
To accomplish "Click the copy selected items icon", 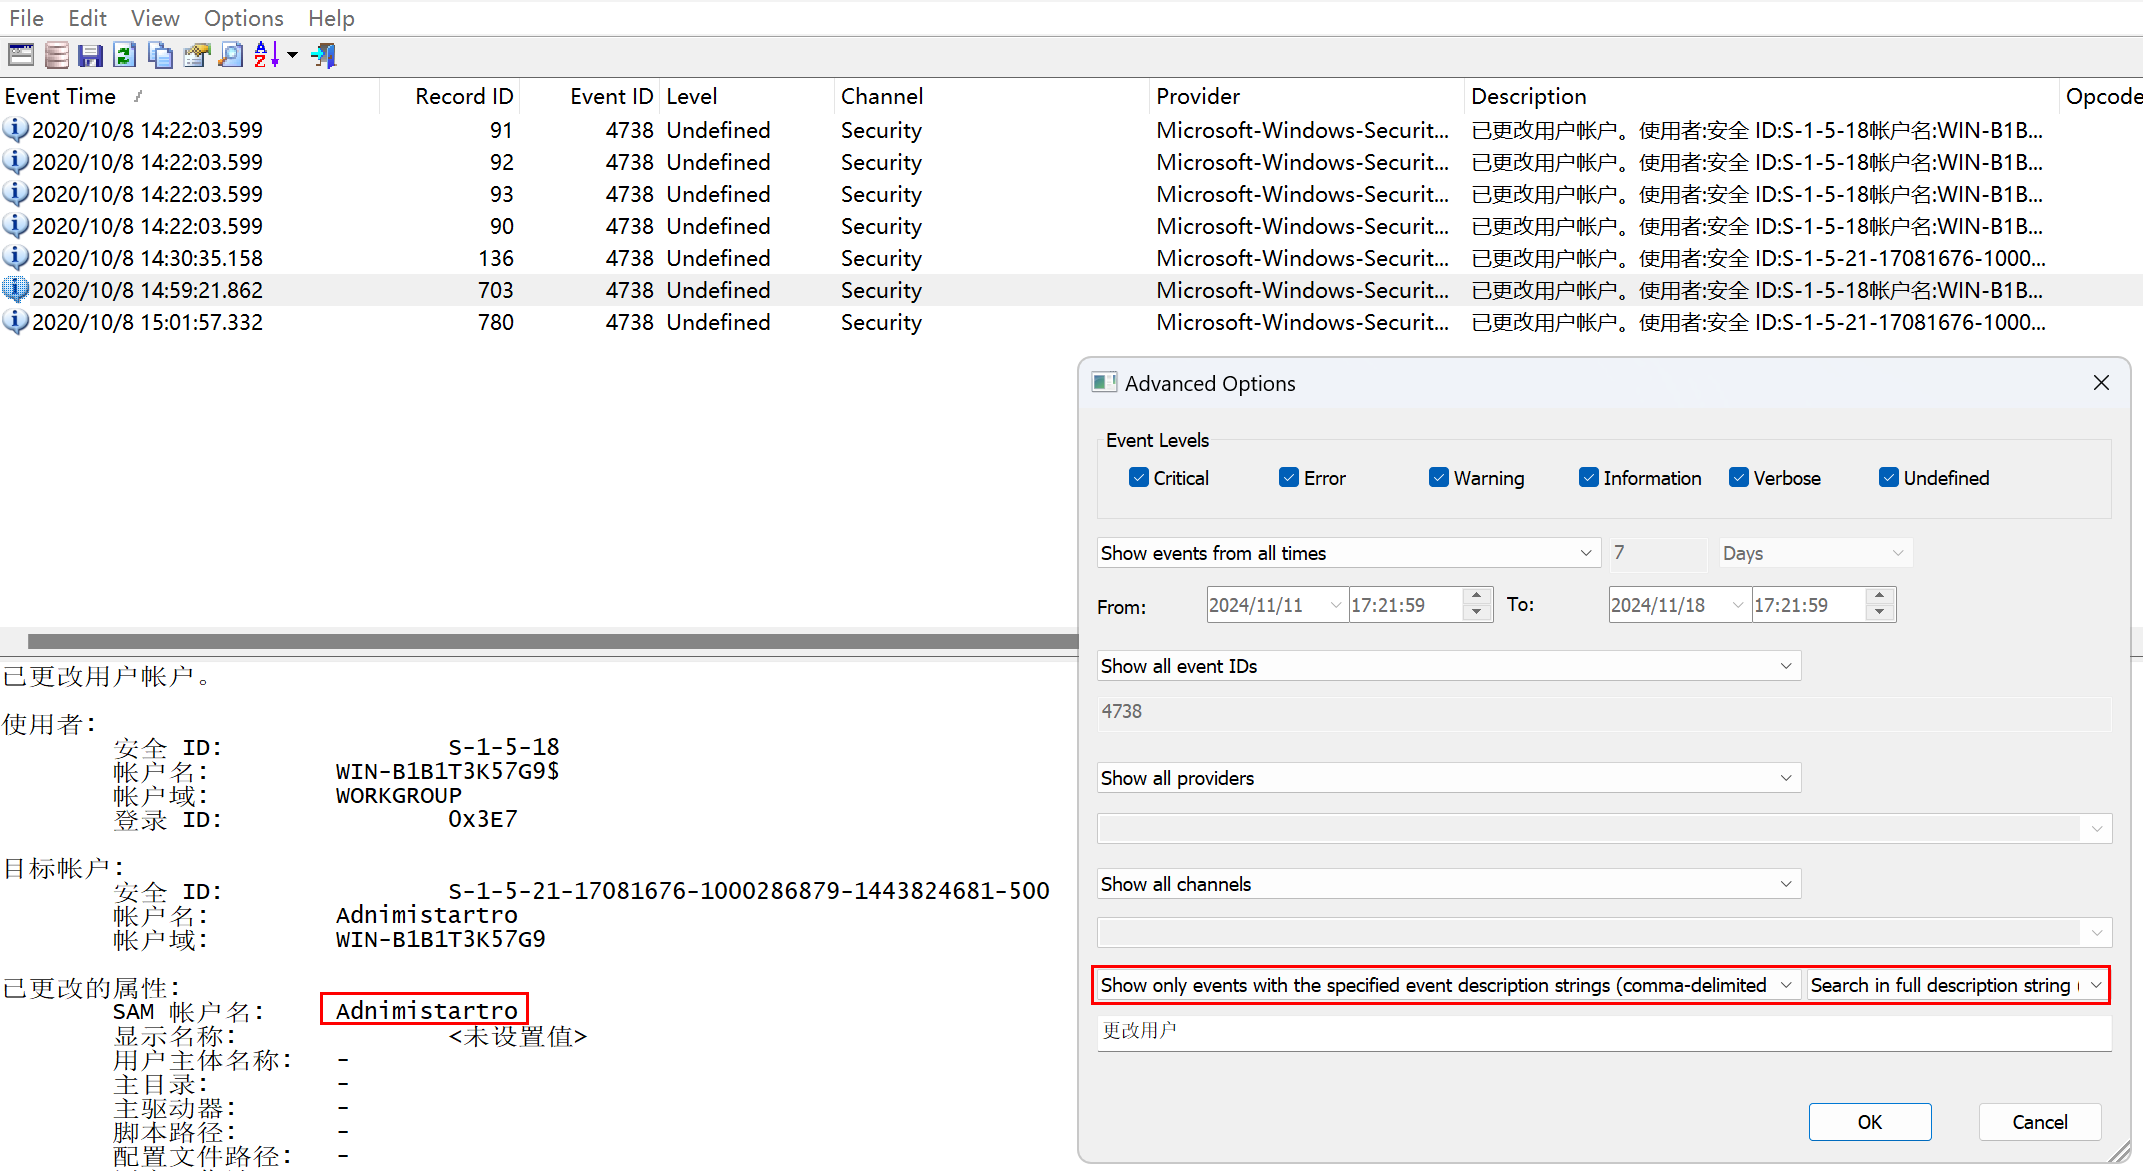I will point(160,55).
